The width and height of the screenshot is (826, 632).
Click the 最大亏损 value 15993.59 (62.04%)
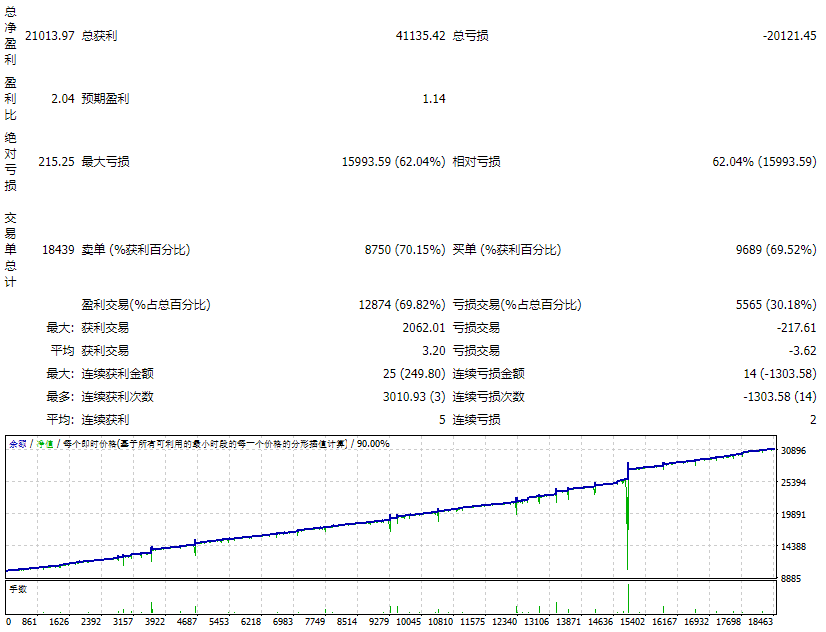coord(393,162)
